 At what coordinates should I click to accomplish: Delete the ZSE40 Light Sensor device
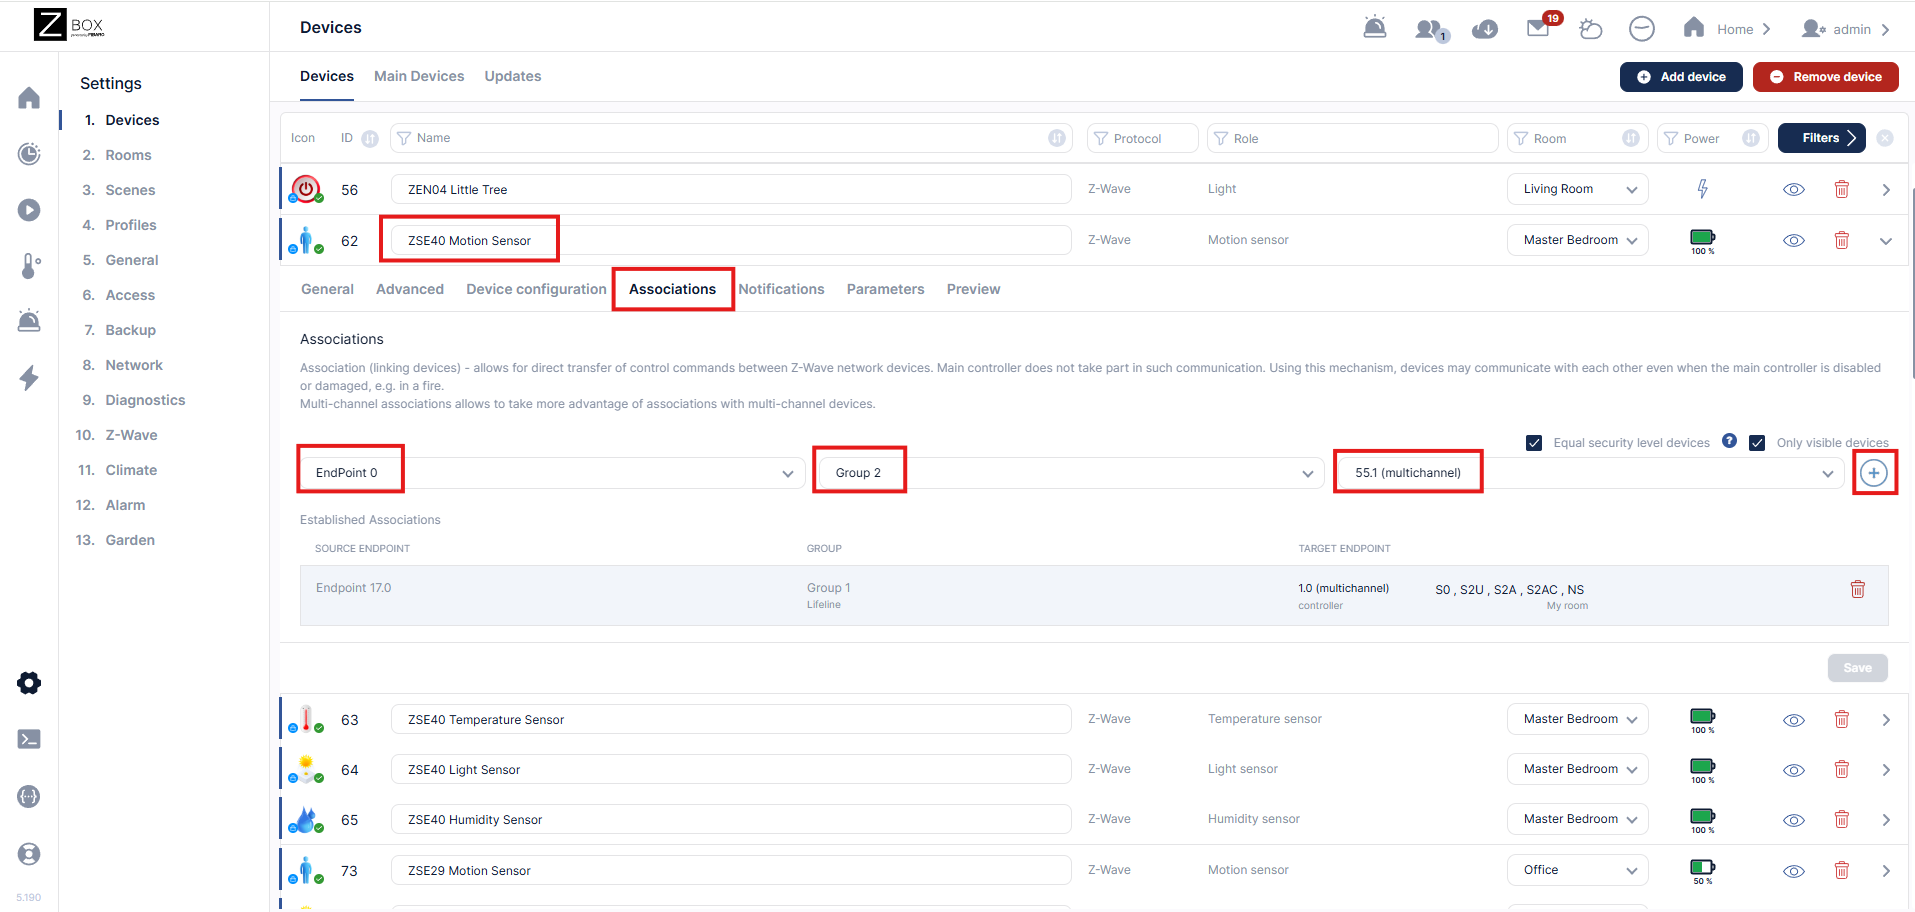click(x=1842, y=769)
